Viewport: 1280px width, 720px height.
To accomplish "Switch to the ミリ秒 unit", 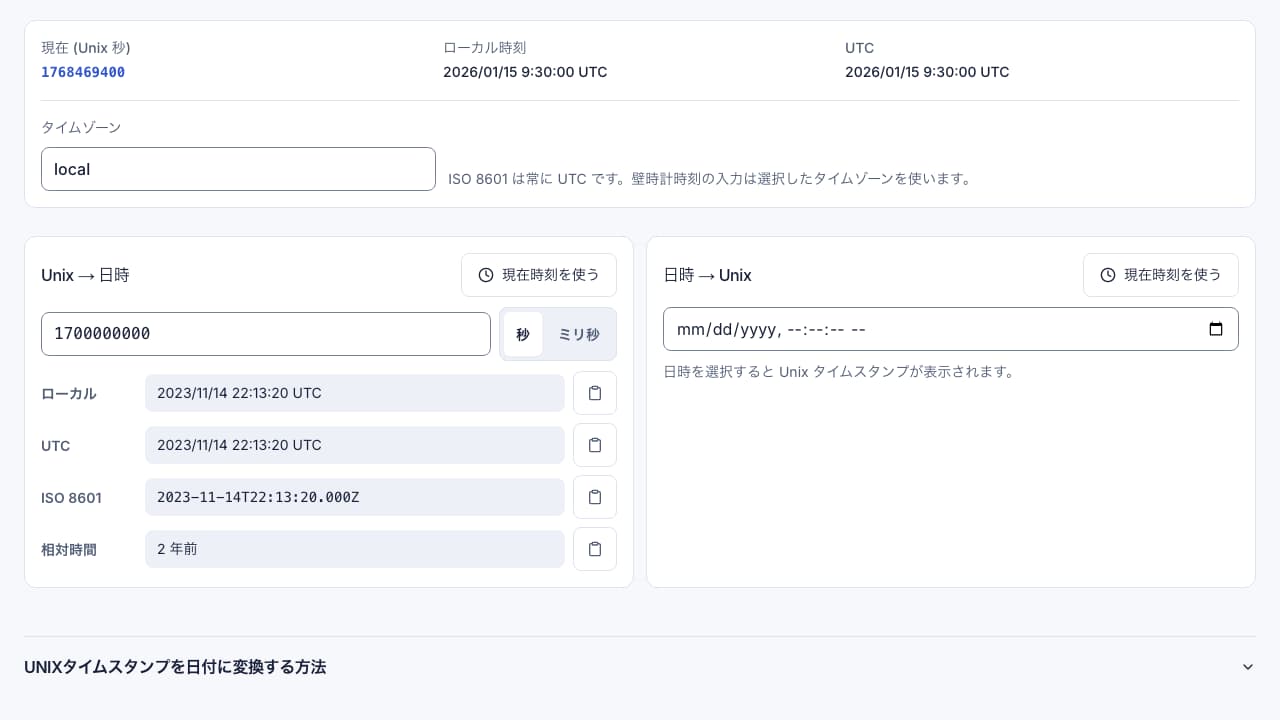I will click(x=579, y=334).
